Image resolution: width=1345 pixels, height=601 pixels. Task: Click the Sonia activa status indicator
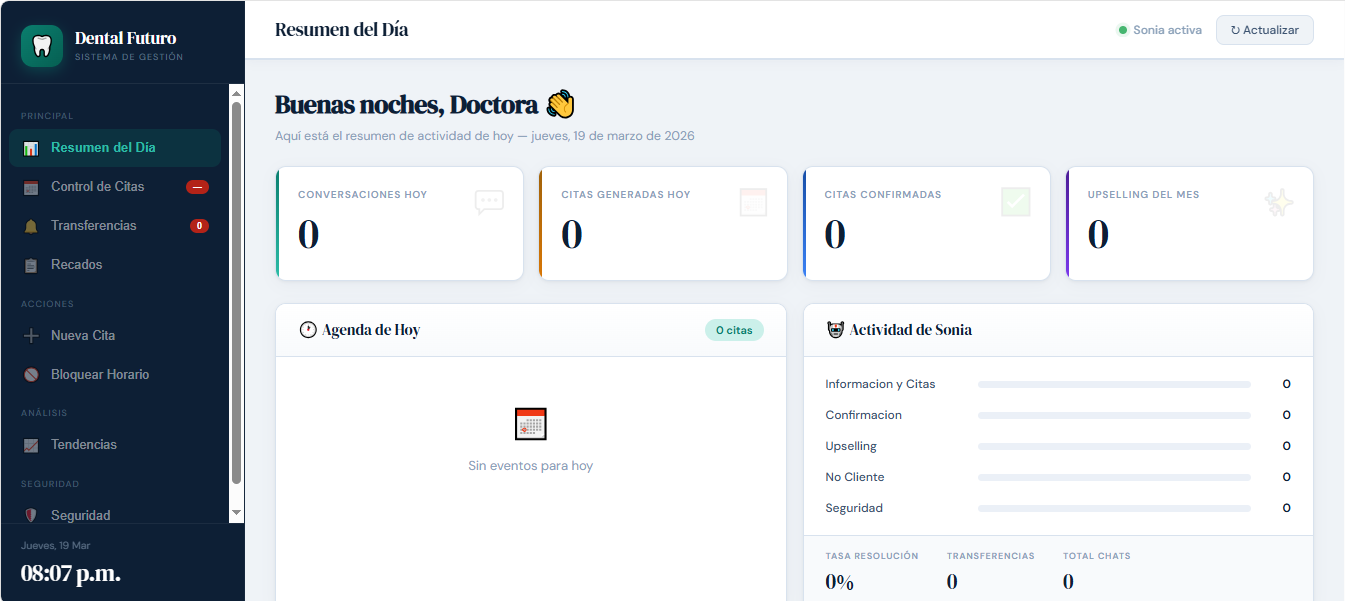coord(1159,30)
